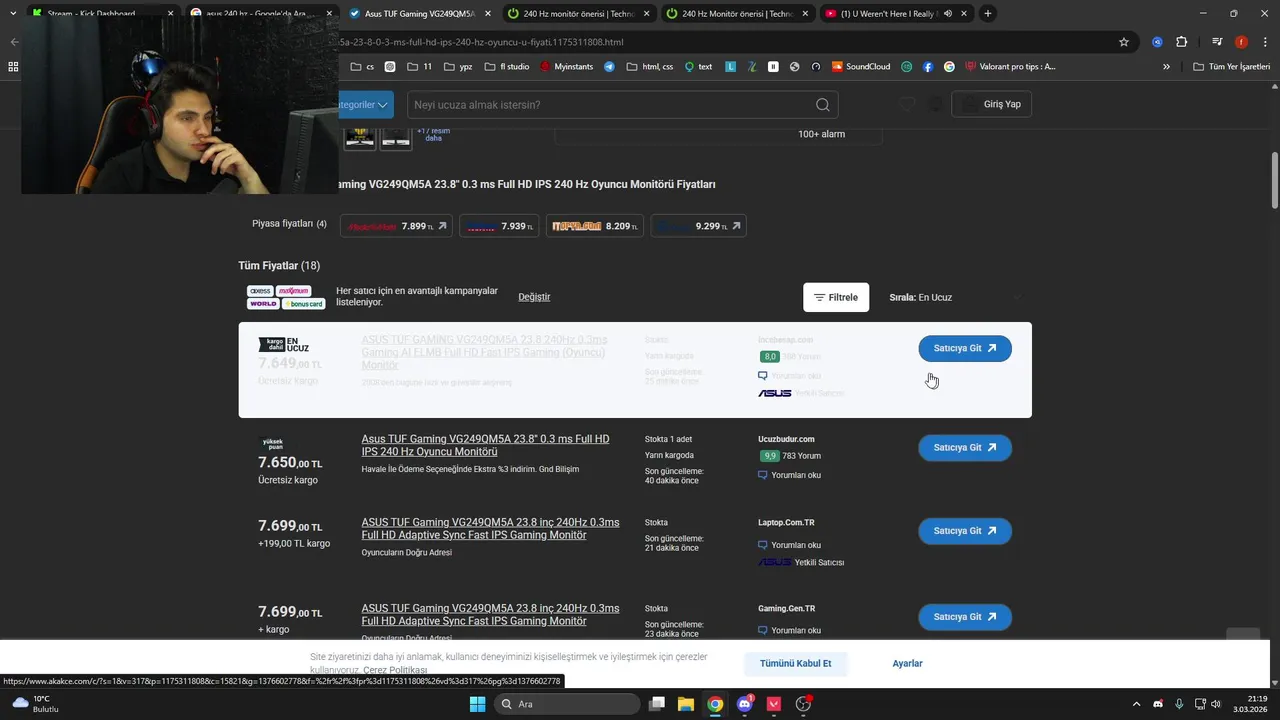Open the volume icon in system tray
The image size is (1280, 720).
1216,704
